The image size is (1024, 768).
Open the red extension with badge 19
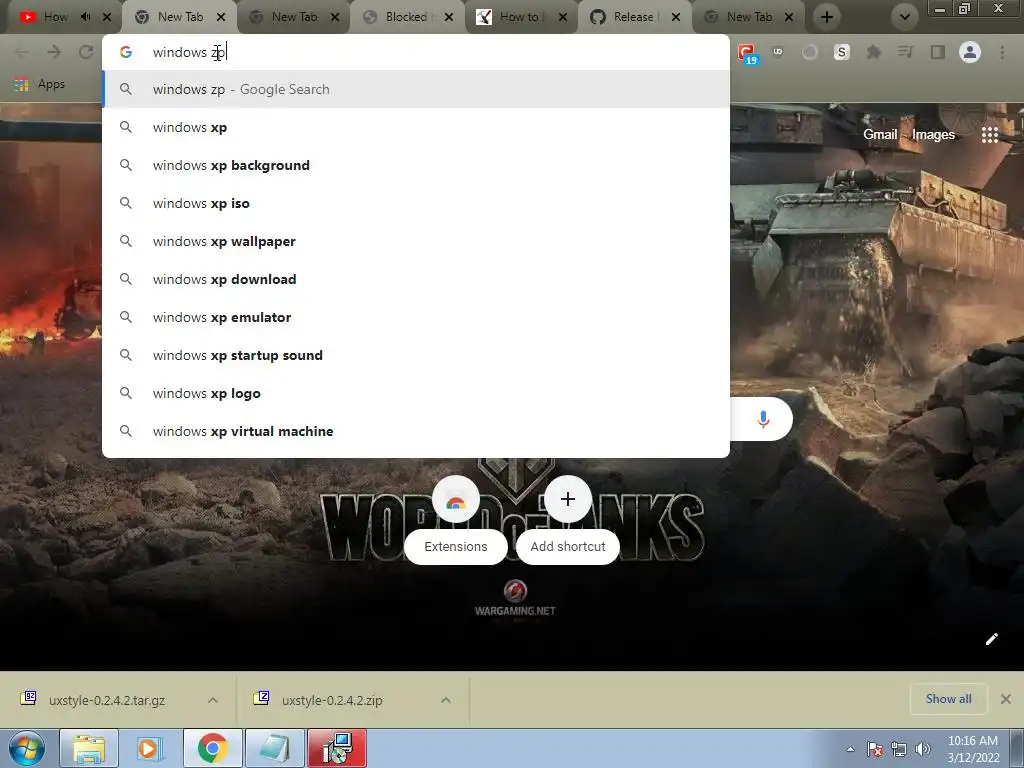click(747, 53)
